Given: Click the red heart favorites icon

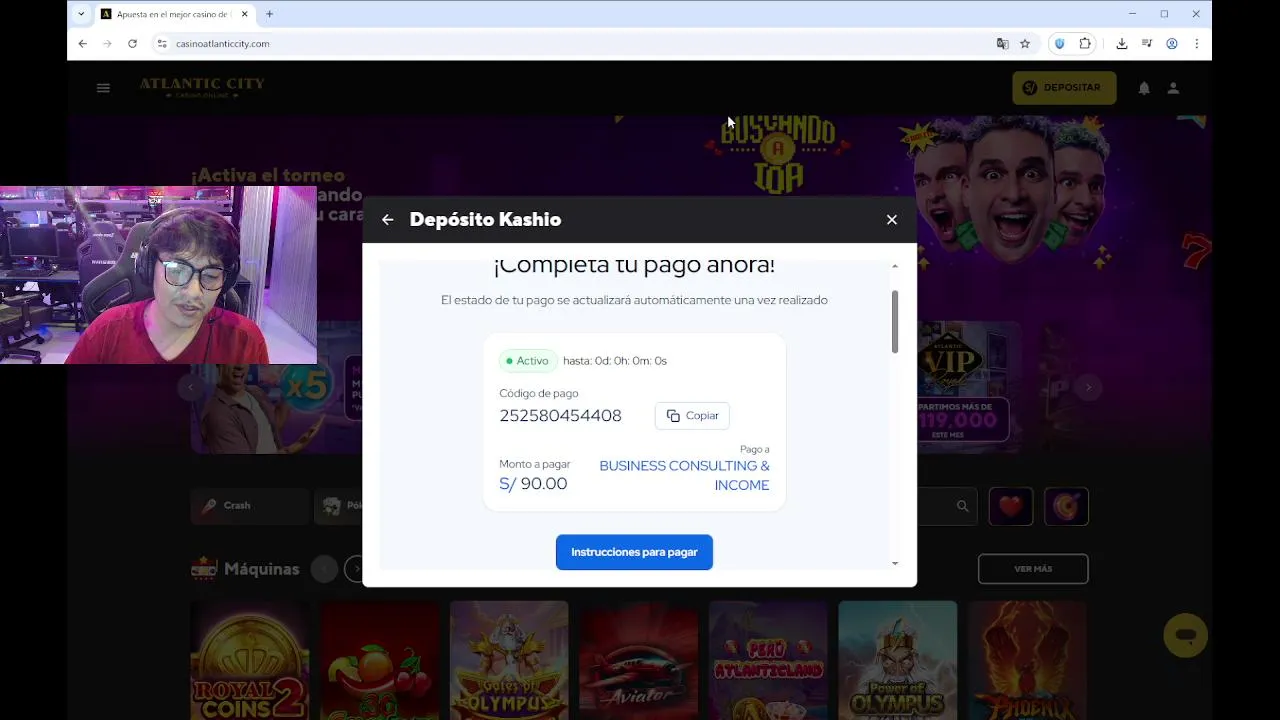Looking at the screenshot, I should click(x=1011, y=506).
